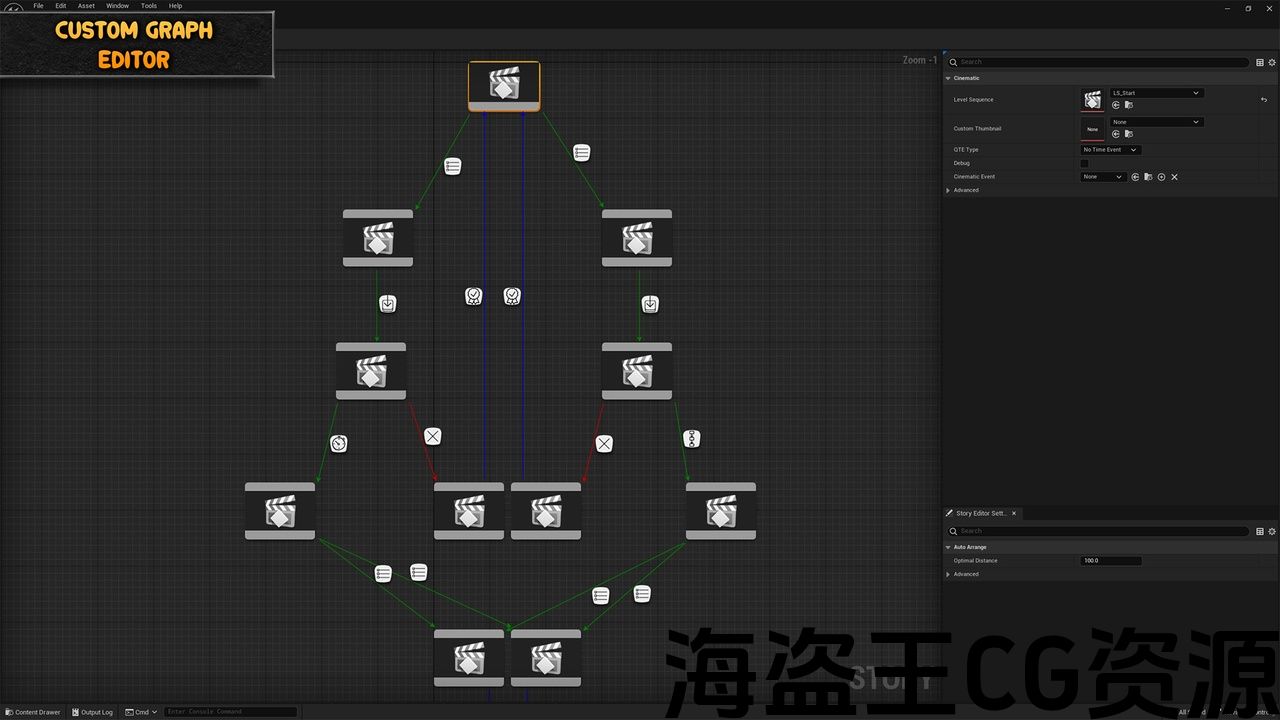Select the highlighted top cinematic node
Viewport: 1280px width, 720px height.
click(504, 86)
